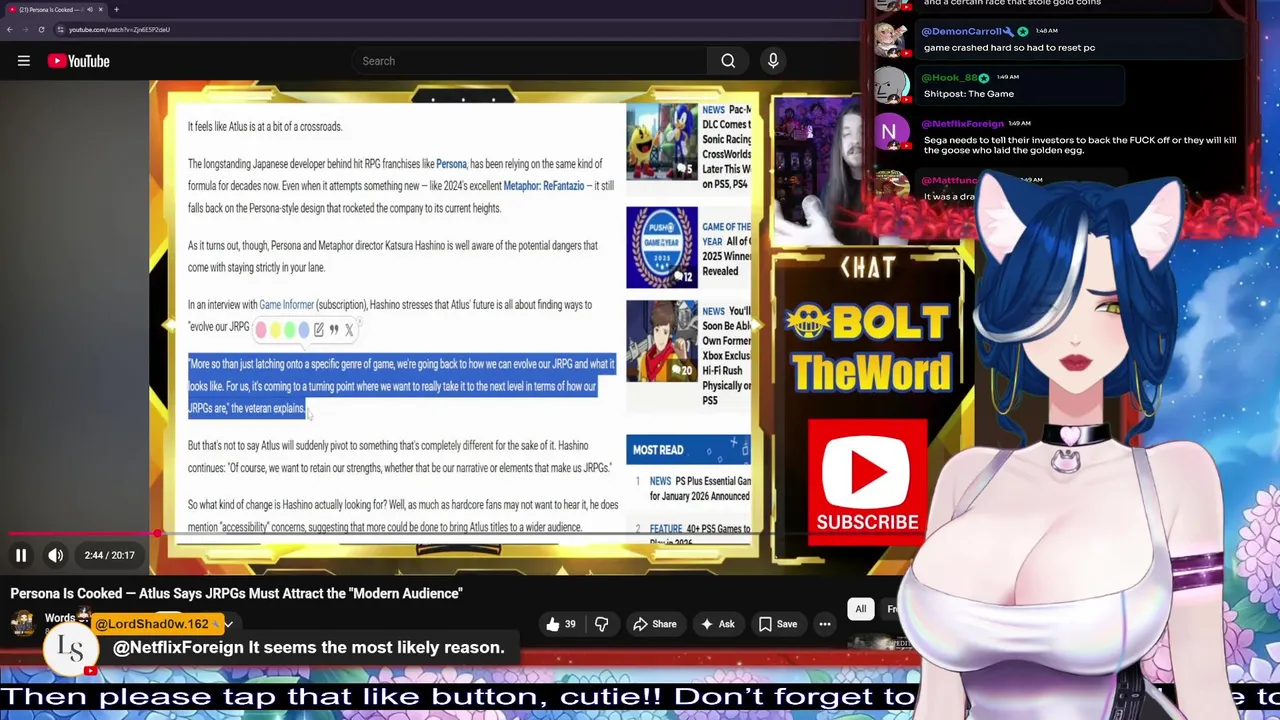Pick the yellow highlight color swatch

click(x=275, y=329)
